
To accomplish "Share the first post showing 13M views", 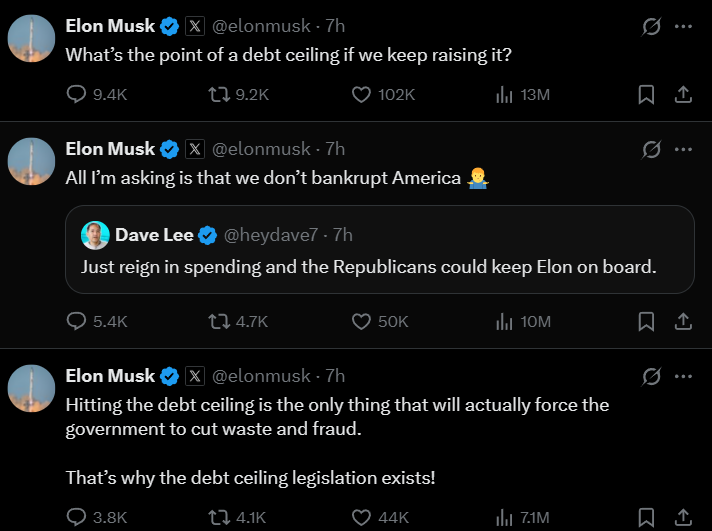I will 684,94.
